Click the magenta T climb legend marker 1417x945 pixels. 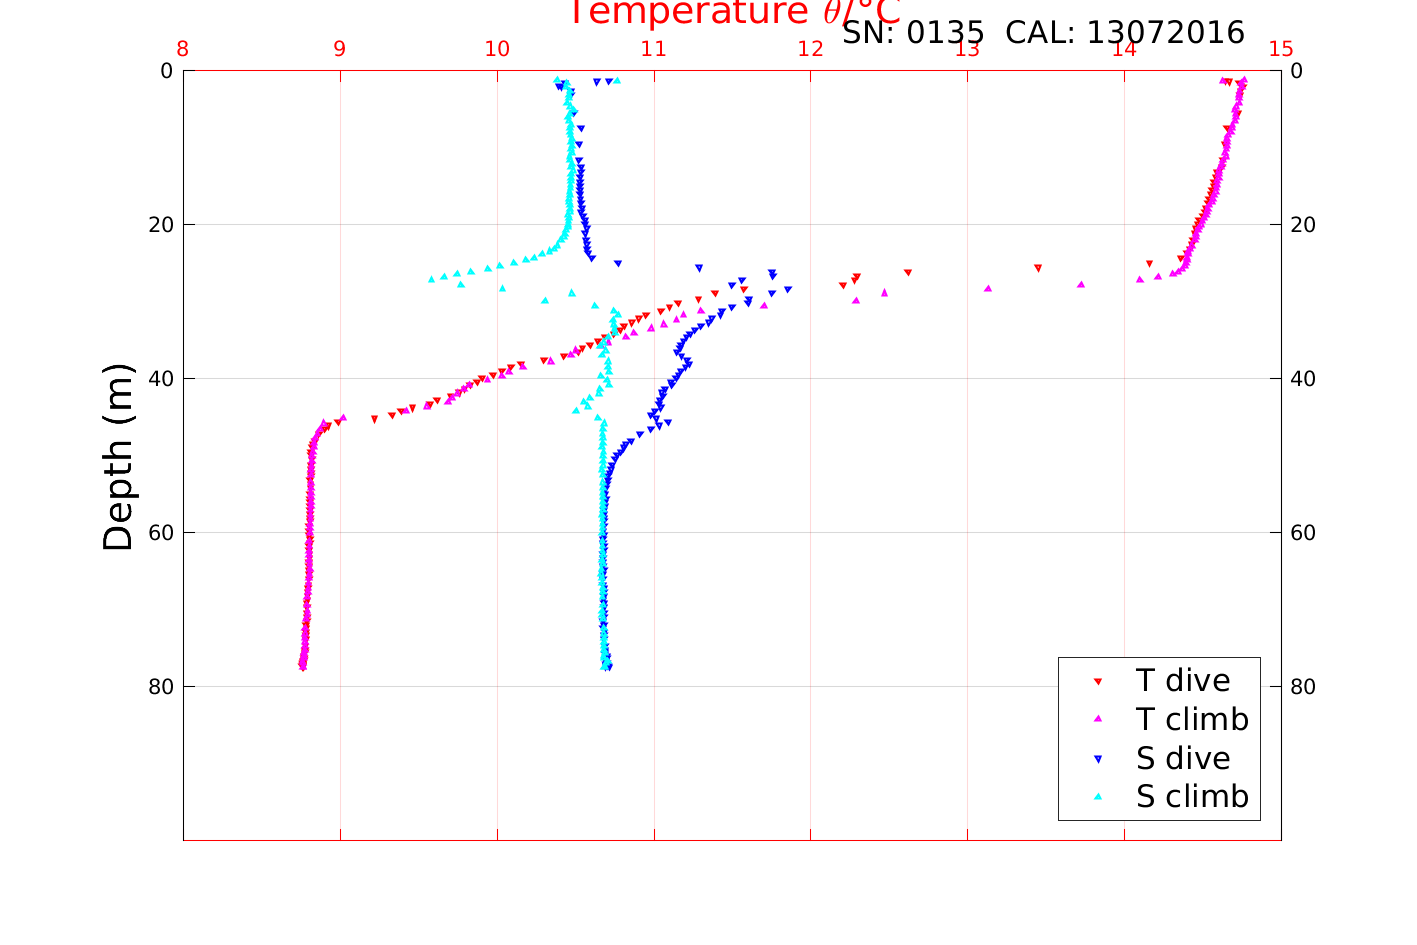tap(1097, 719)
